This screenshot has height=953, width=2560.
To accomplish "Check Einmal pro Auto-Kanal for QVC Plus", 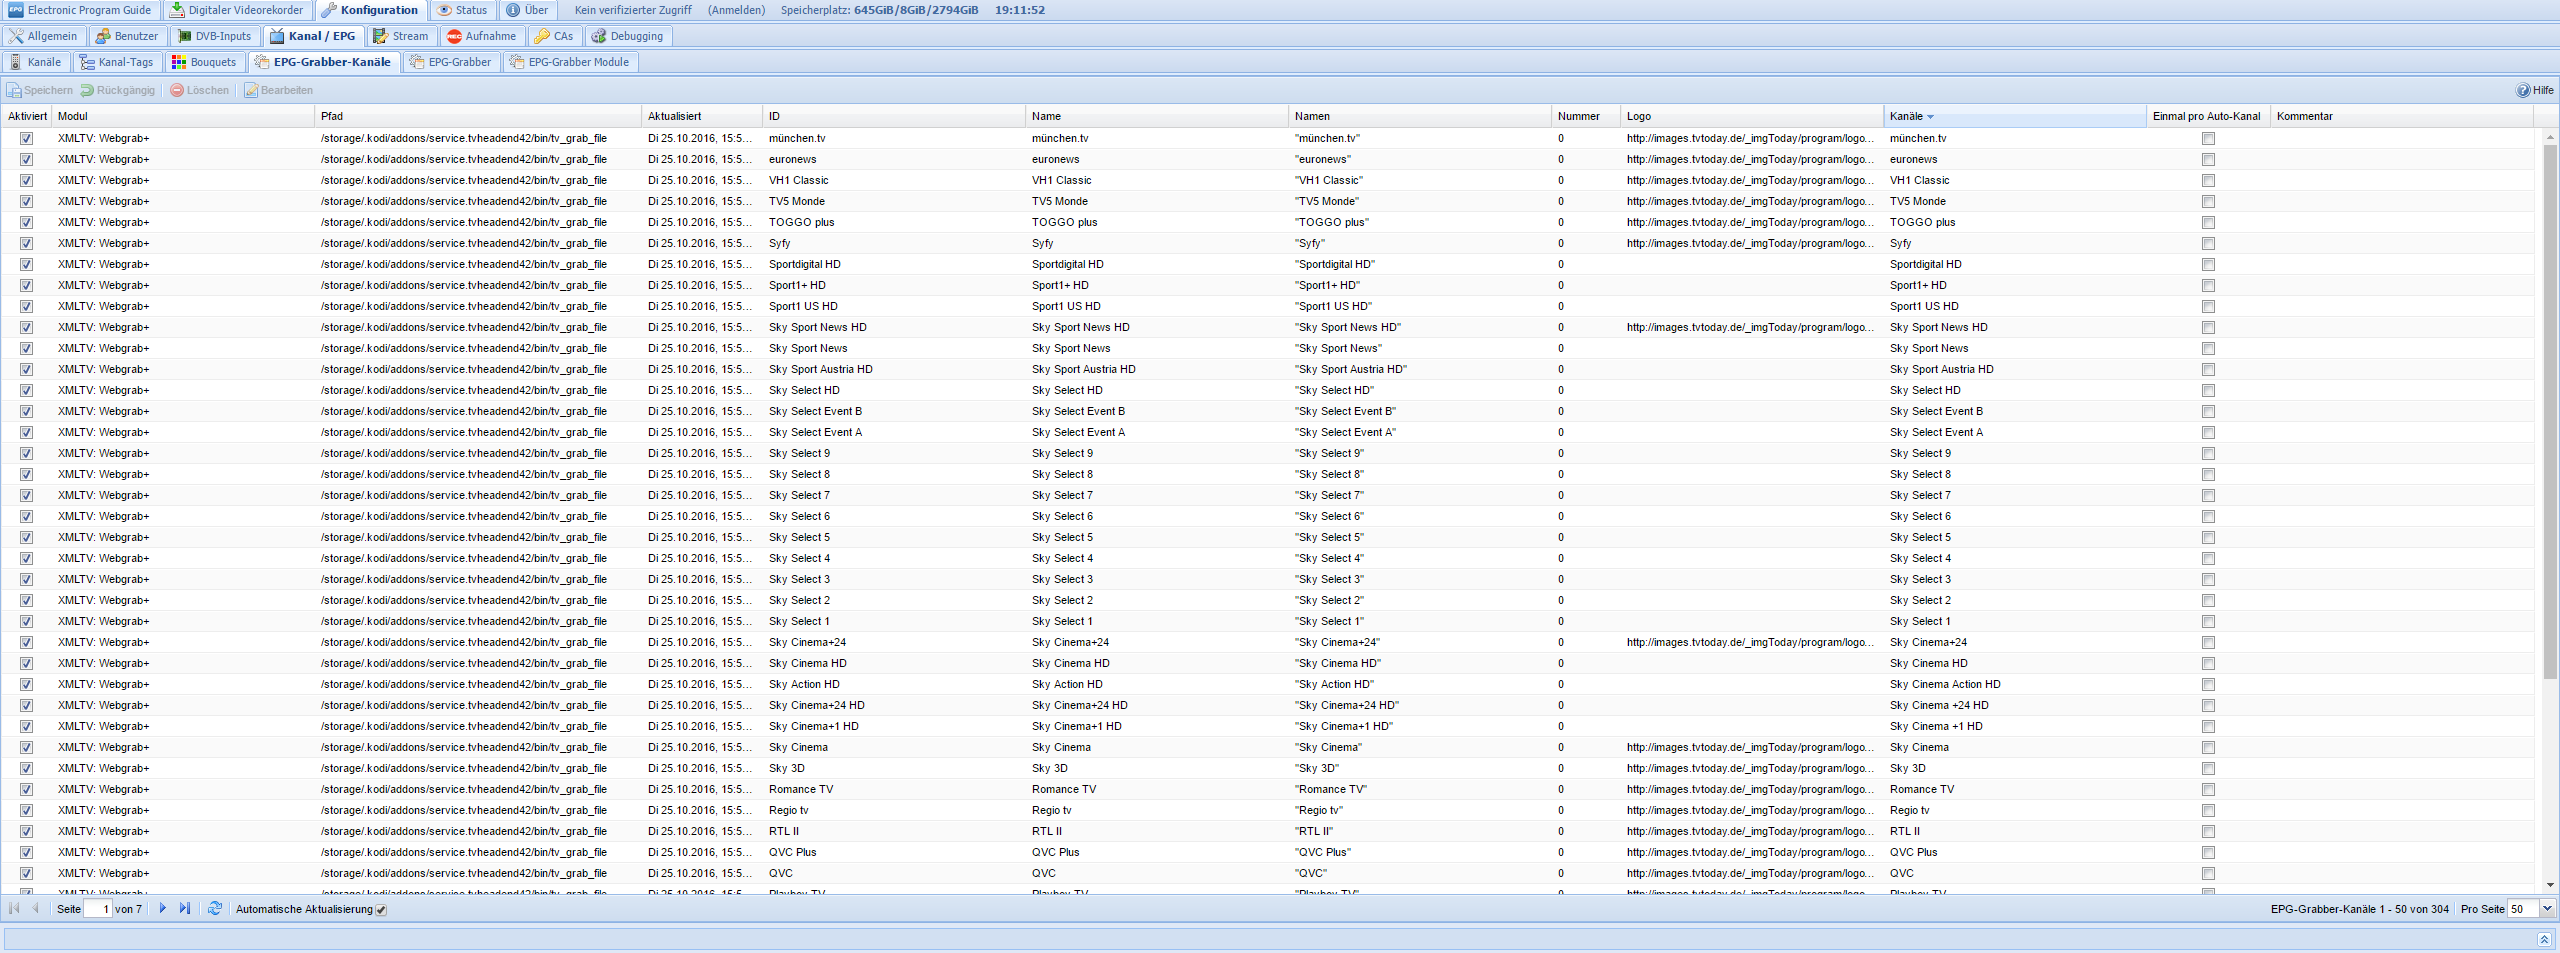I will [x=2208, y=852].
